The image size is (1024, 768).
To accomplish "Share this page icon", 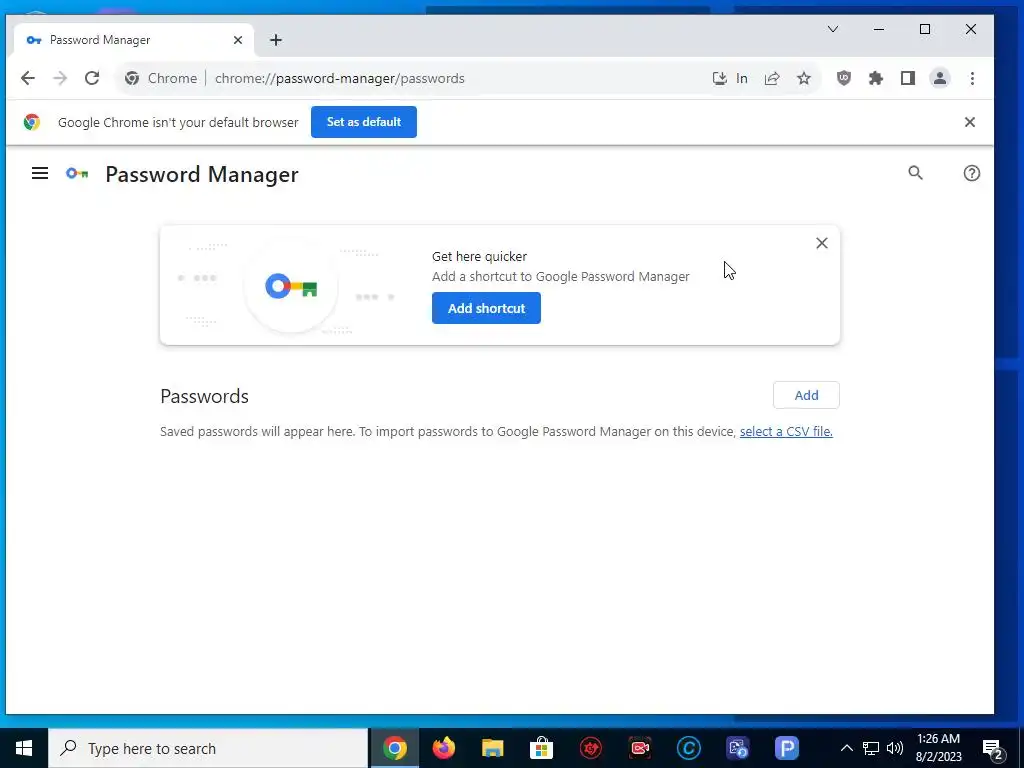I will click(x=772, y=78).
